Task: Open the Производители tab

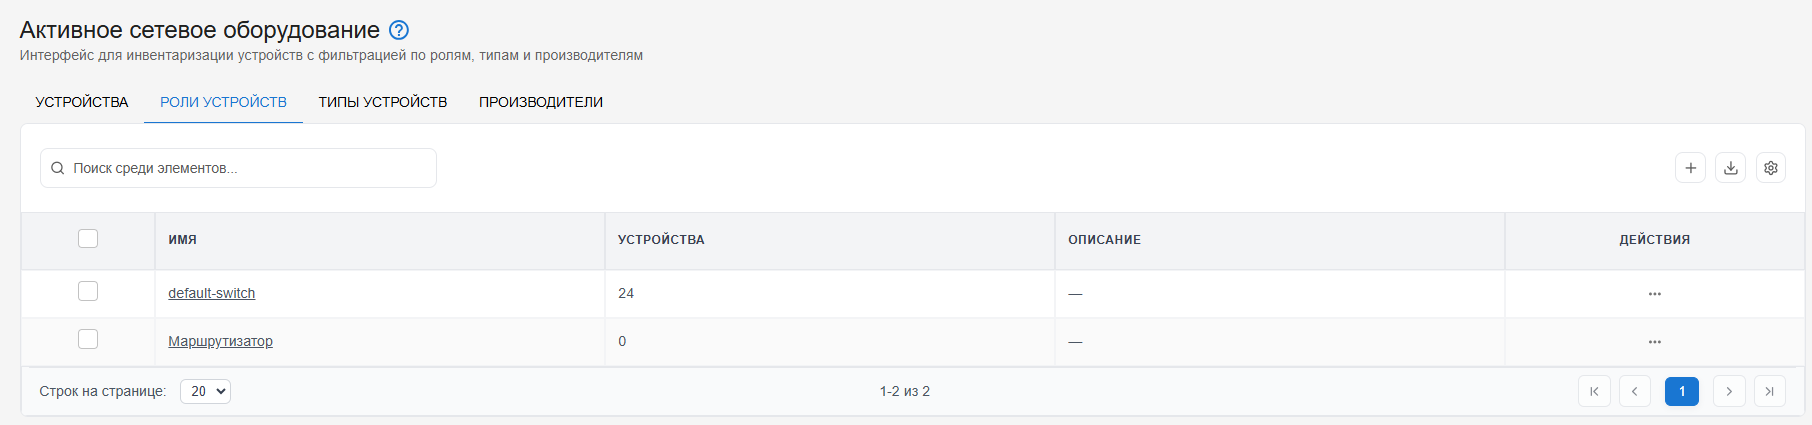Action: (541, 102)
